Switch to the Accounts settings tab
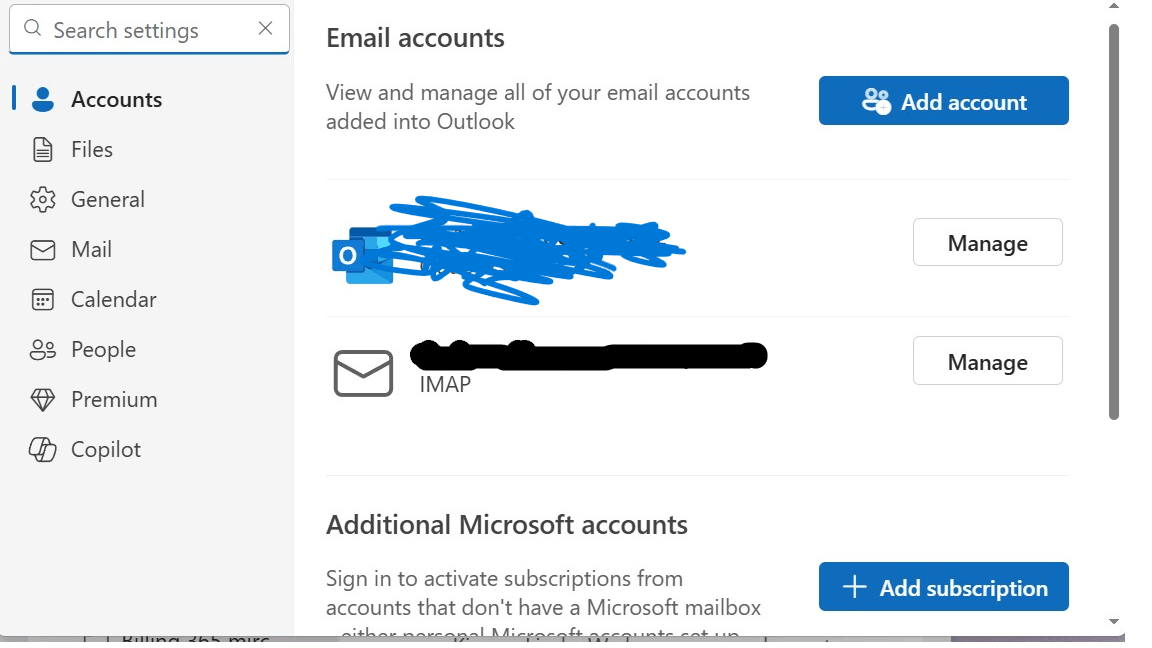Image resolution: width=1152 pixels, height=648 pixels. 116,99
